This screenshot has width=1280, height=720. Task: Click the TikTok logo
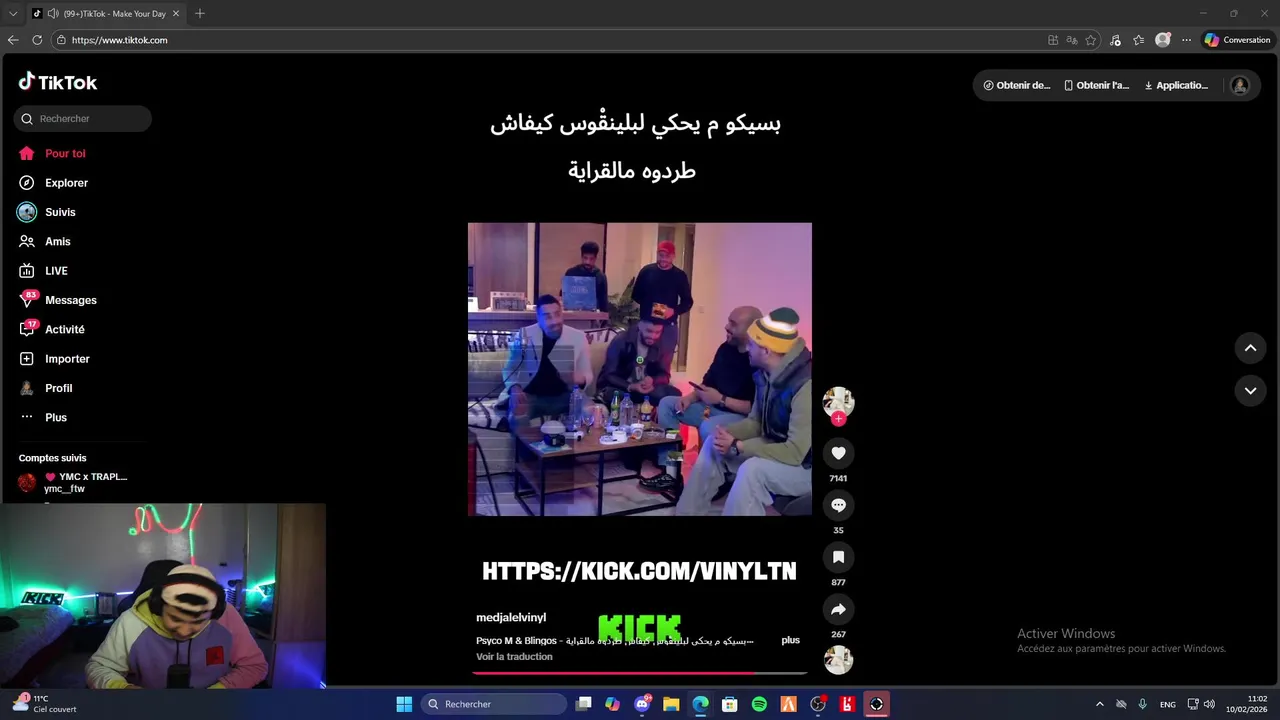tap(57, 82)
